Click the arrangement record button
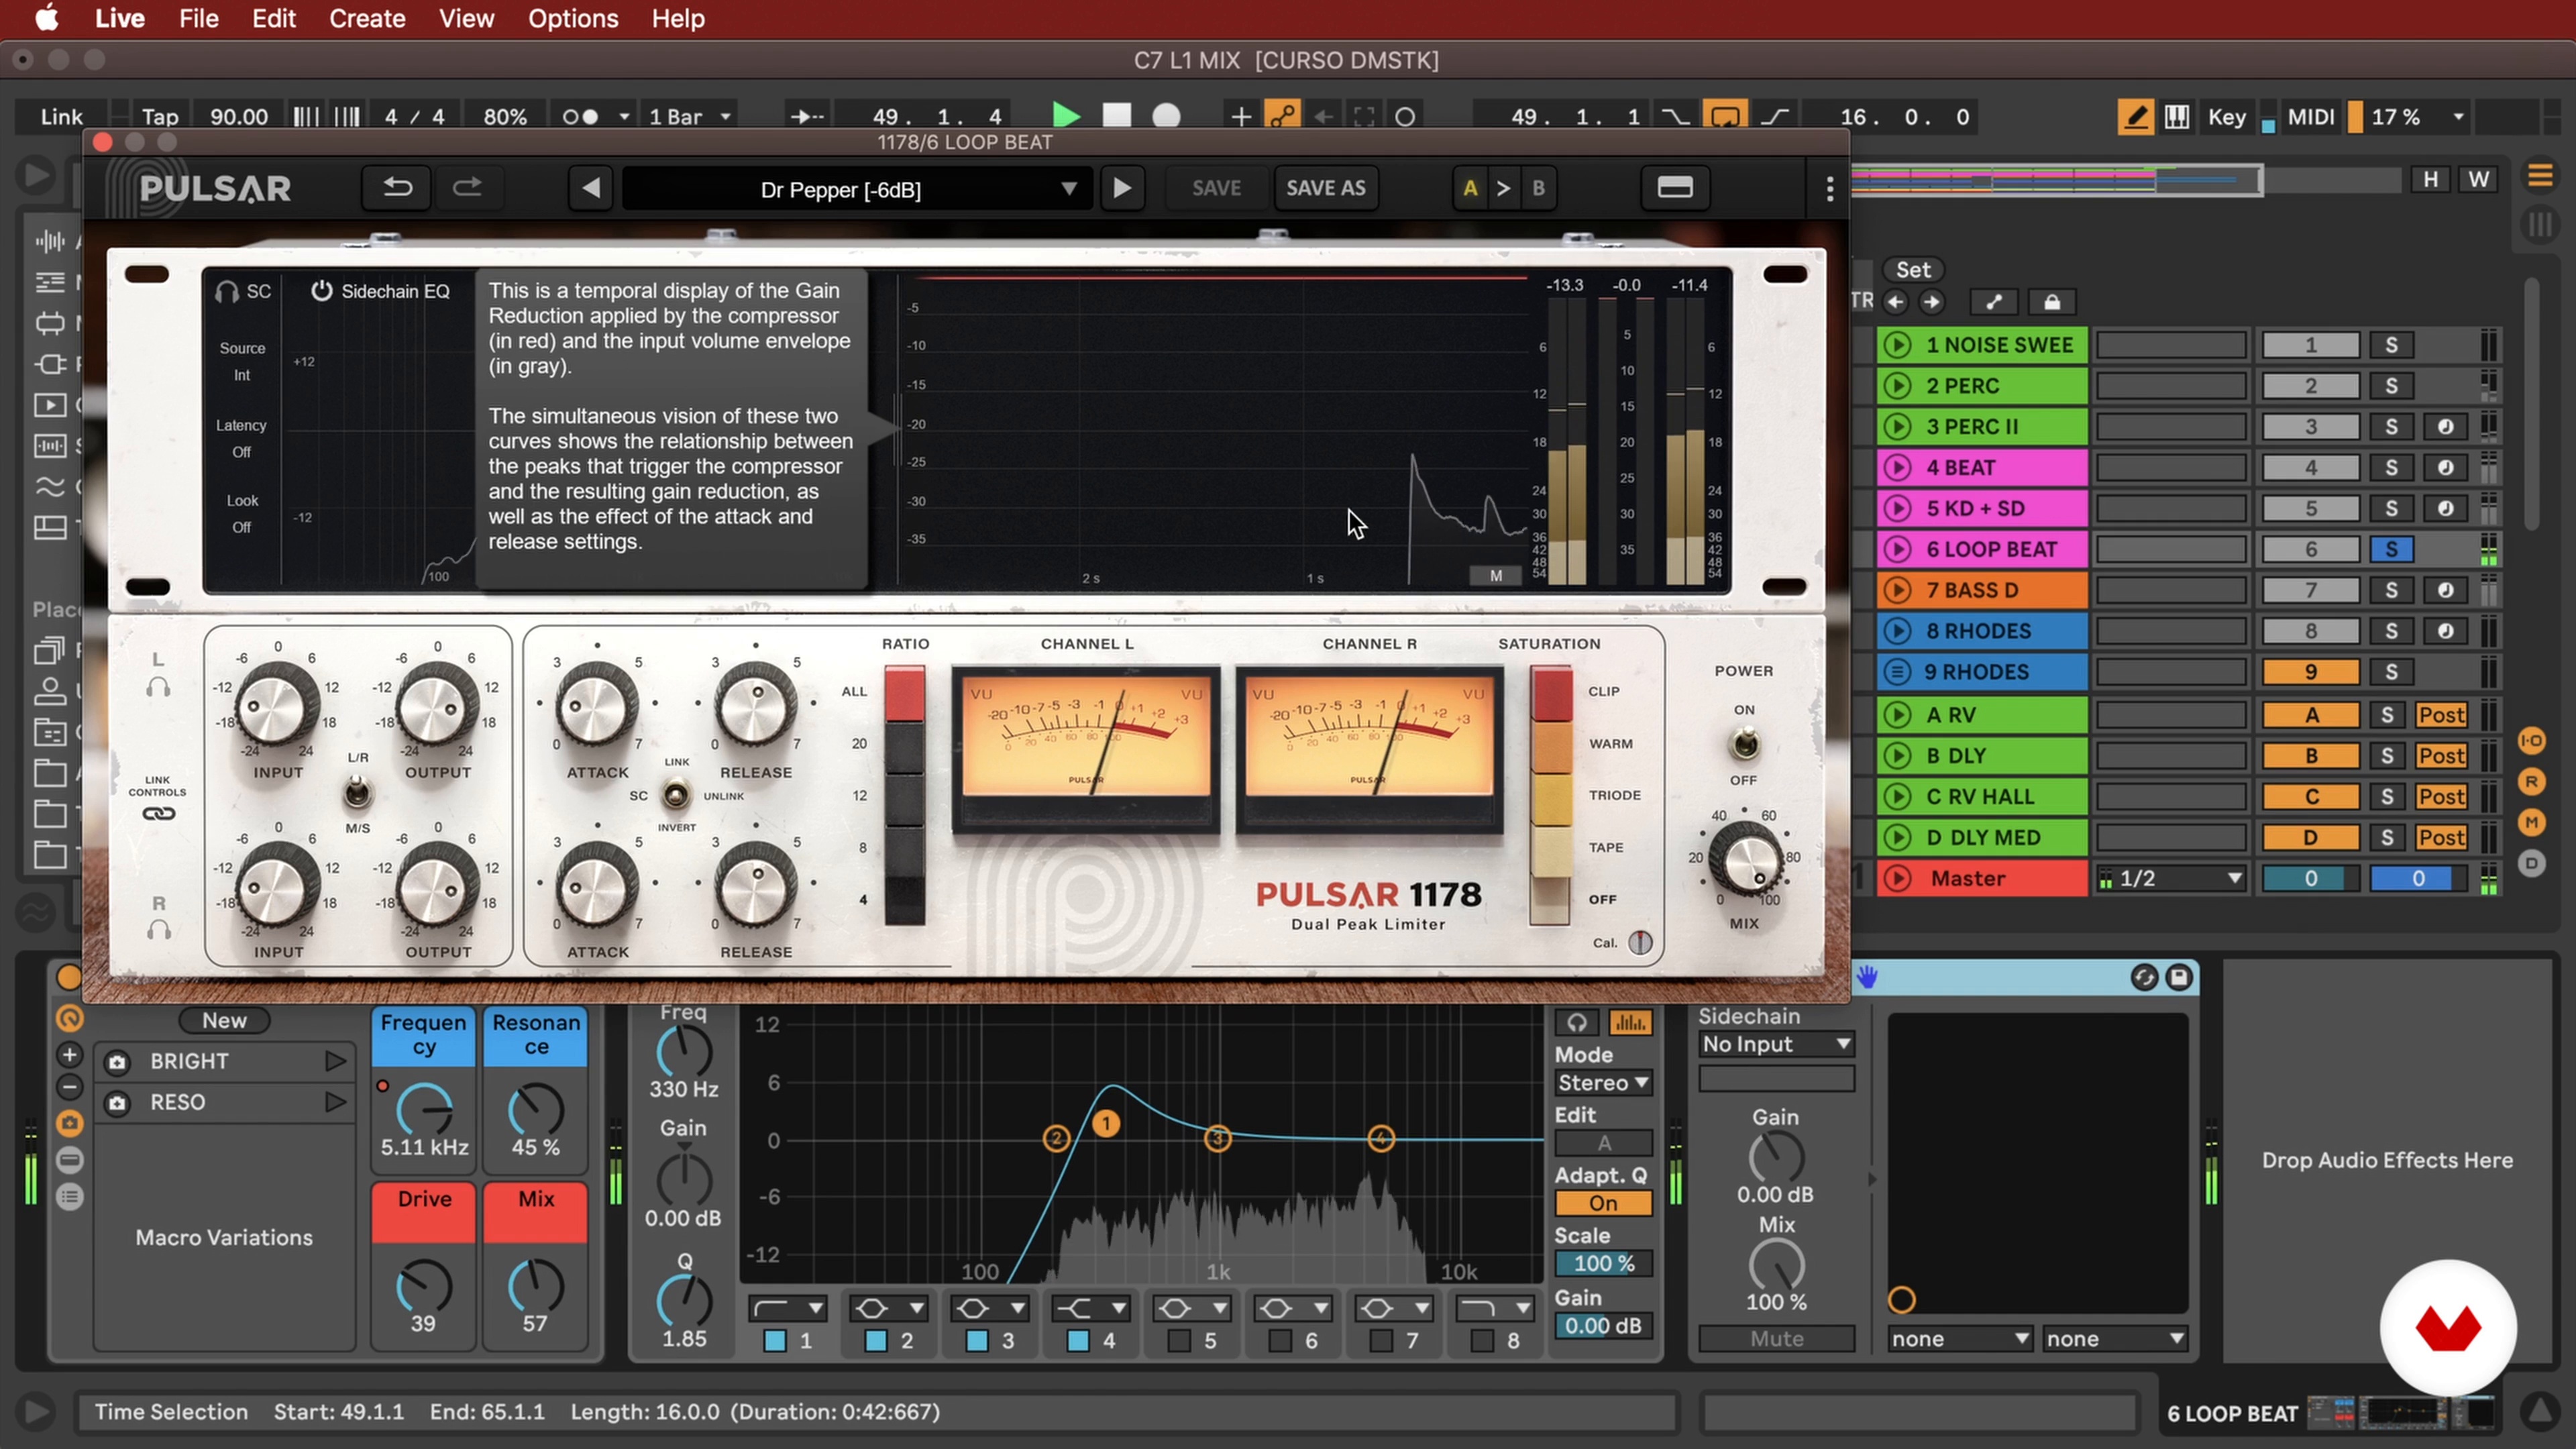 (x=1166, y=117)
